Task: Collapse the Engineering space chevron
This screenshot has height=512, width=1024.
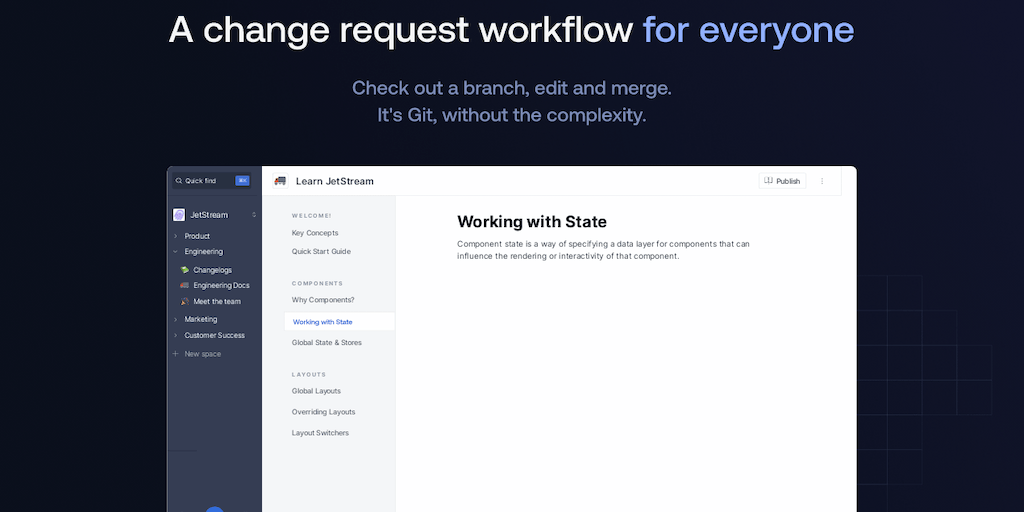Action: point(175,251)
